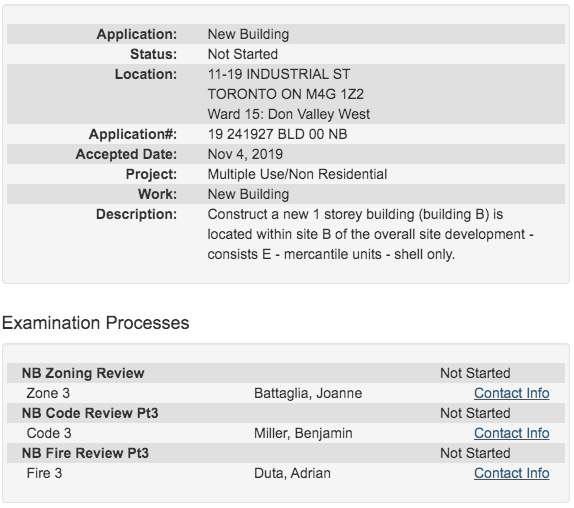Select the NB Fire Review Pt3 heading
The height and width of the screenshot is (508, 574).
point(85,453)
